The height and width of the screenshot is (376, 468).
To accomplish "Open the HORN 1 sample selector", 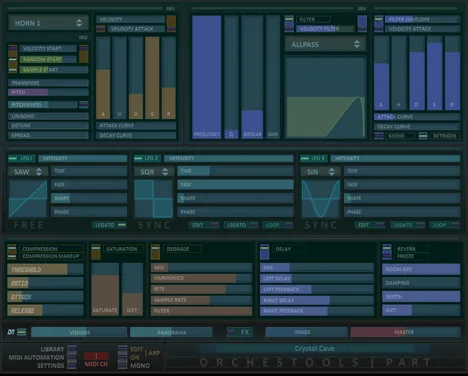I will [x=49, y=23].
